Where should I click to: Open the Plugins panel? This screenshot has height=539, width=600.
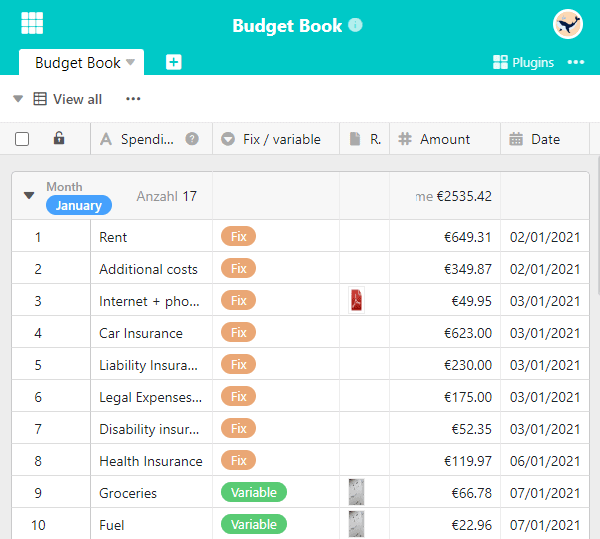click(x=524, y=62)
